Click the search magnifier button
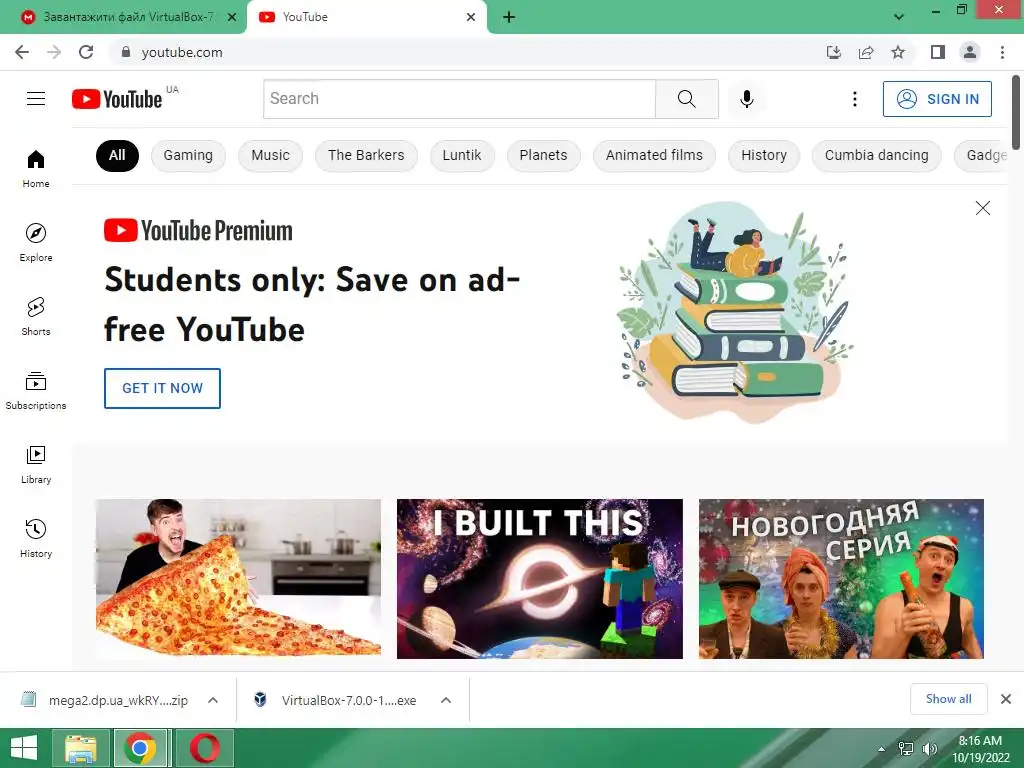 [x=686, y=99]
